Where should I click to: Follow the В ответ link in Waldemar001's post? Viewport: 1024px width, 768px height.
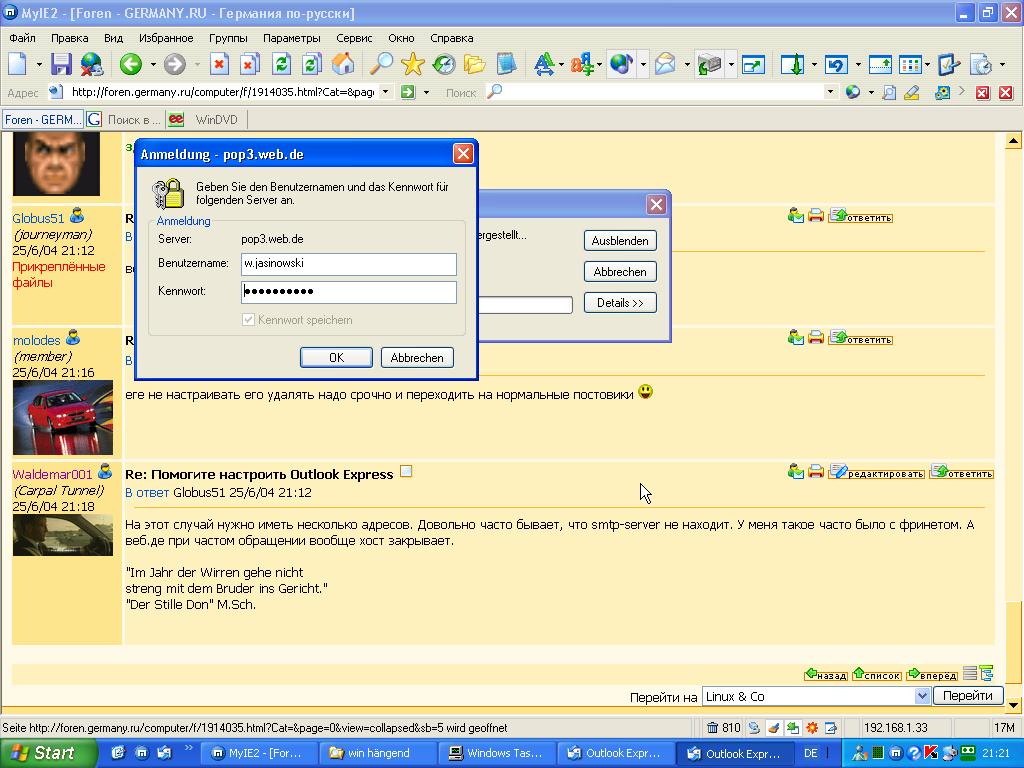[147, 492]
